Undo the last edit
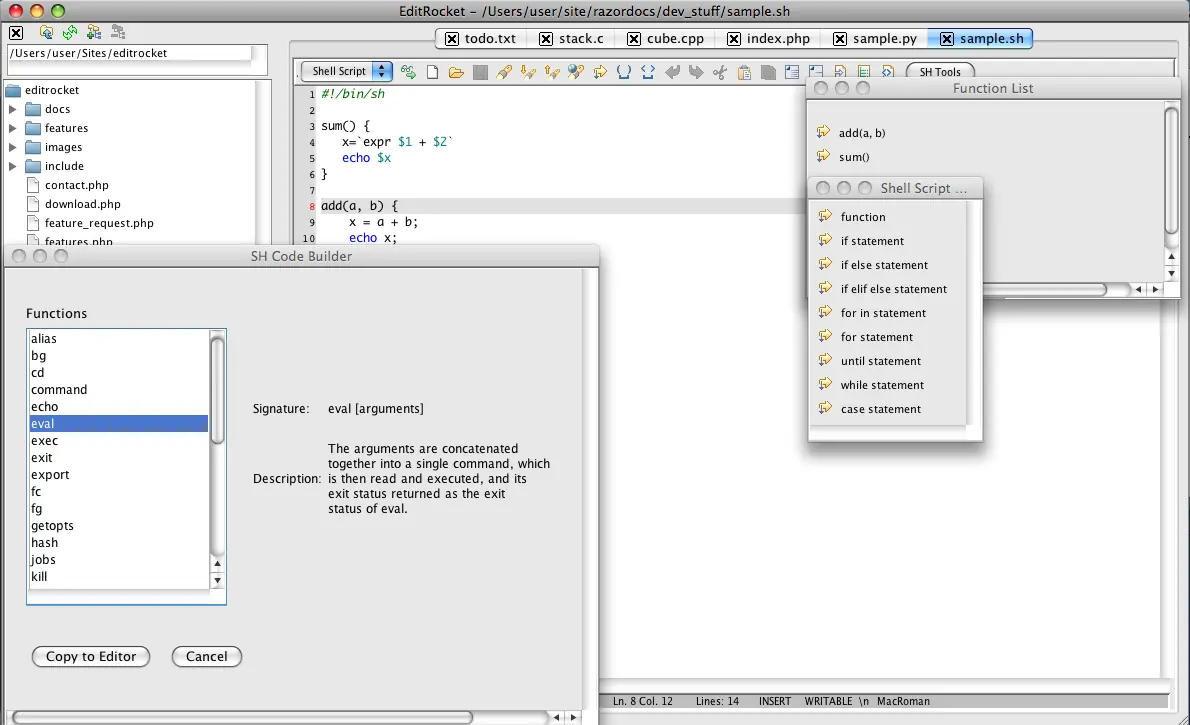 (672, 72)
